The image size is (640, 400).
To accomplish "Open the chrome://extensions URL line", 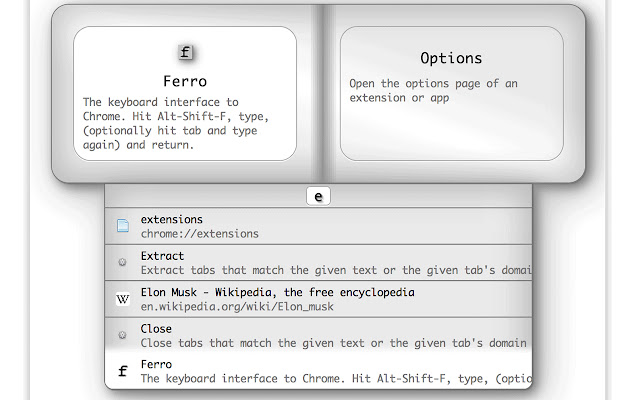I will (x=200, y=234).
